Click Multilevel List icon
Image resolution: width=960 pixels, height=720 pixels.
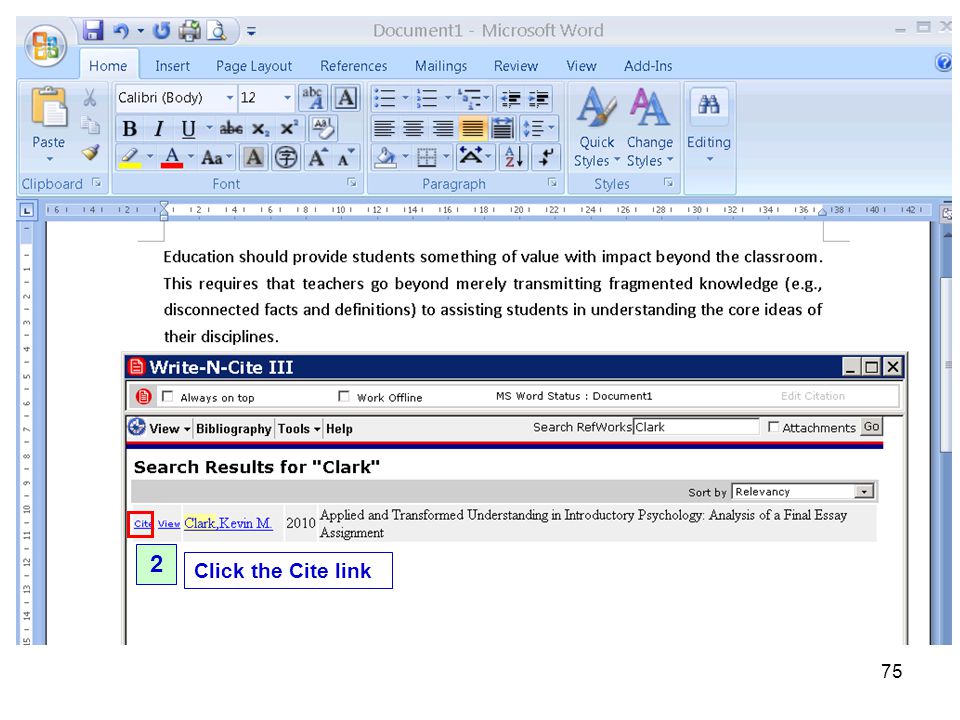[x=470, y=98]
